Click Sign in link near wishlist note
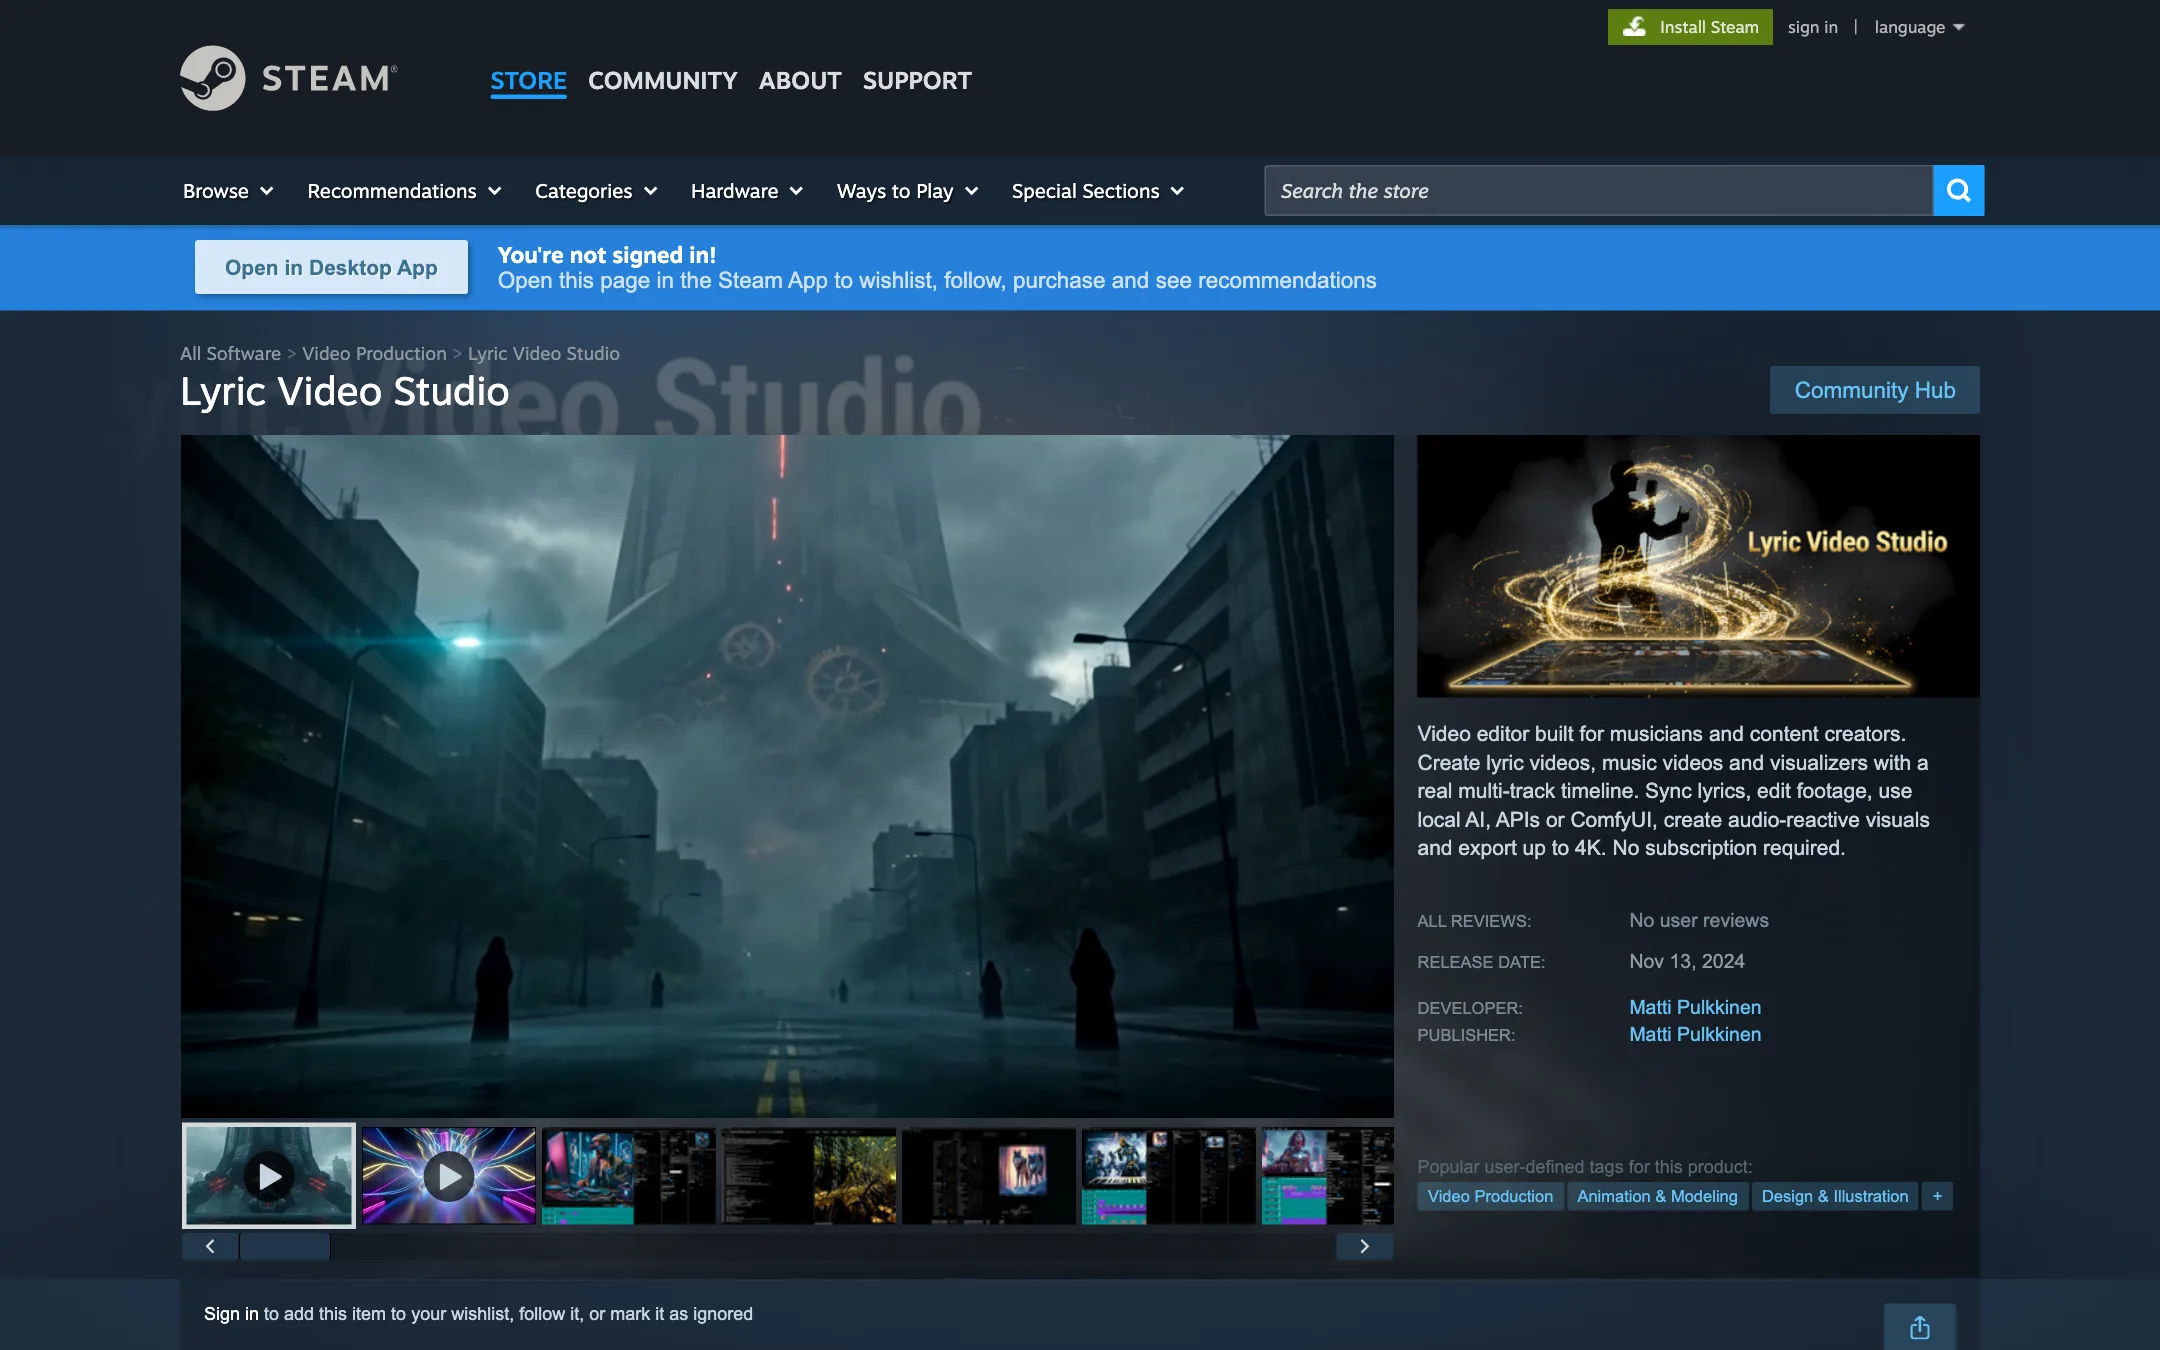The width and height of the screenshot is (2160, 1350). click(x=231, y=1314)
